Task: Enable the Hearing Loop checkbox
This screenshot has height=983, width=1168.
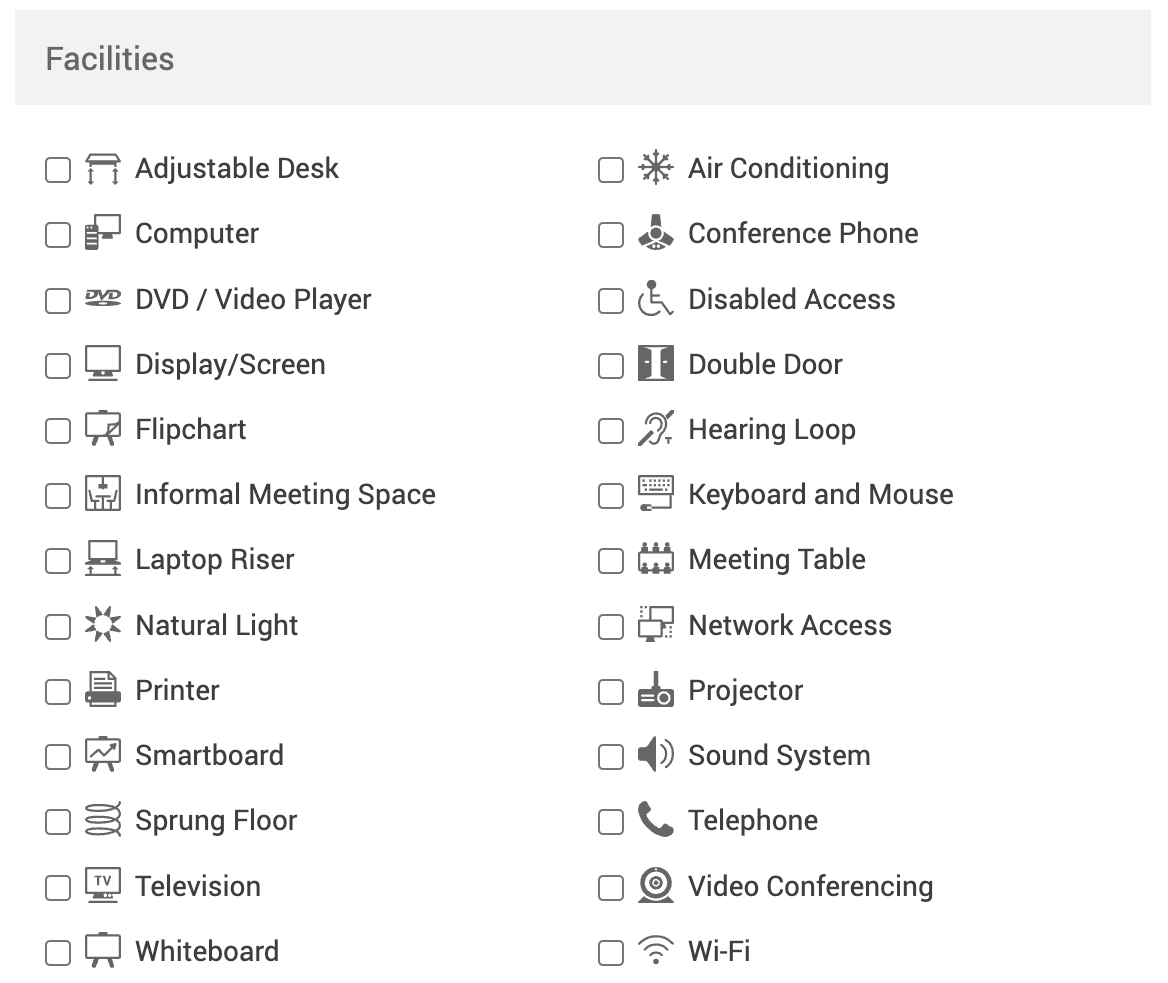Action: 610,430
